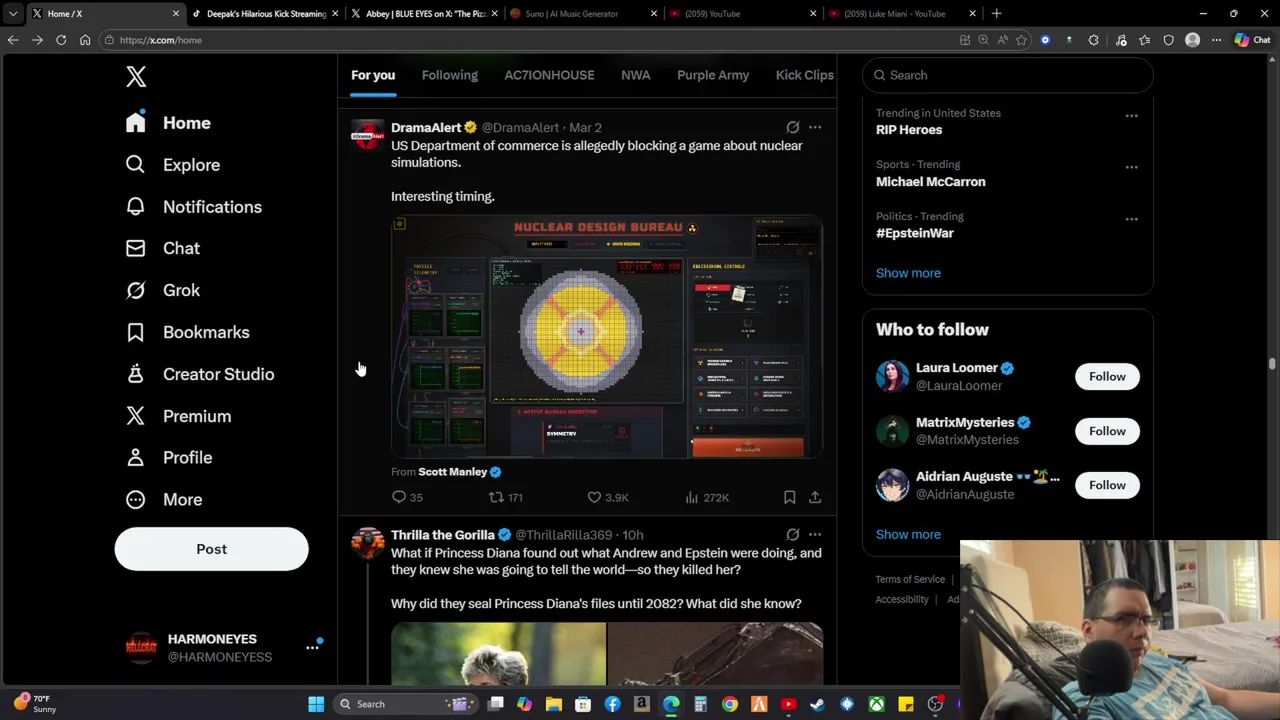Click Show more under trending topics

point(908,273)
